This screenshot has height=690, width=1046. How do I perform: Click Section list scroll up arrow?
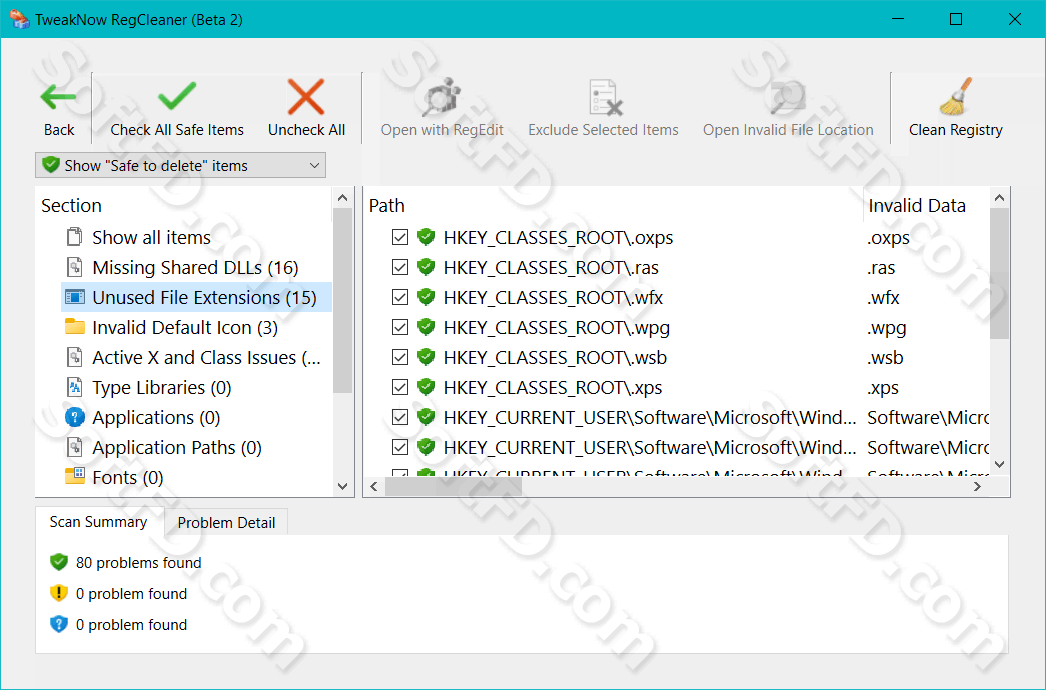click(342, 198)
